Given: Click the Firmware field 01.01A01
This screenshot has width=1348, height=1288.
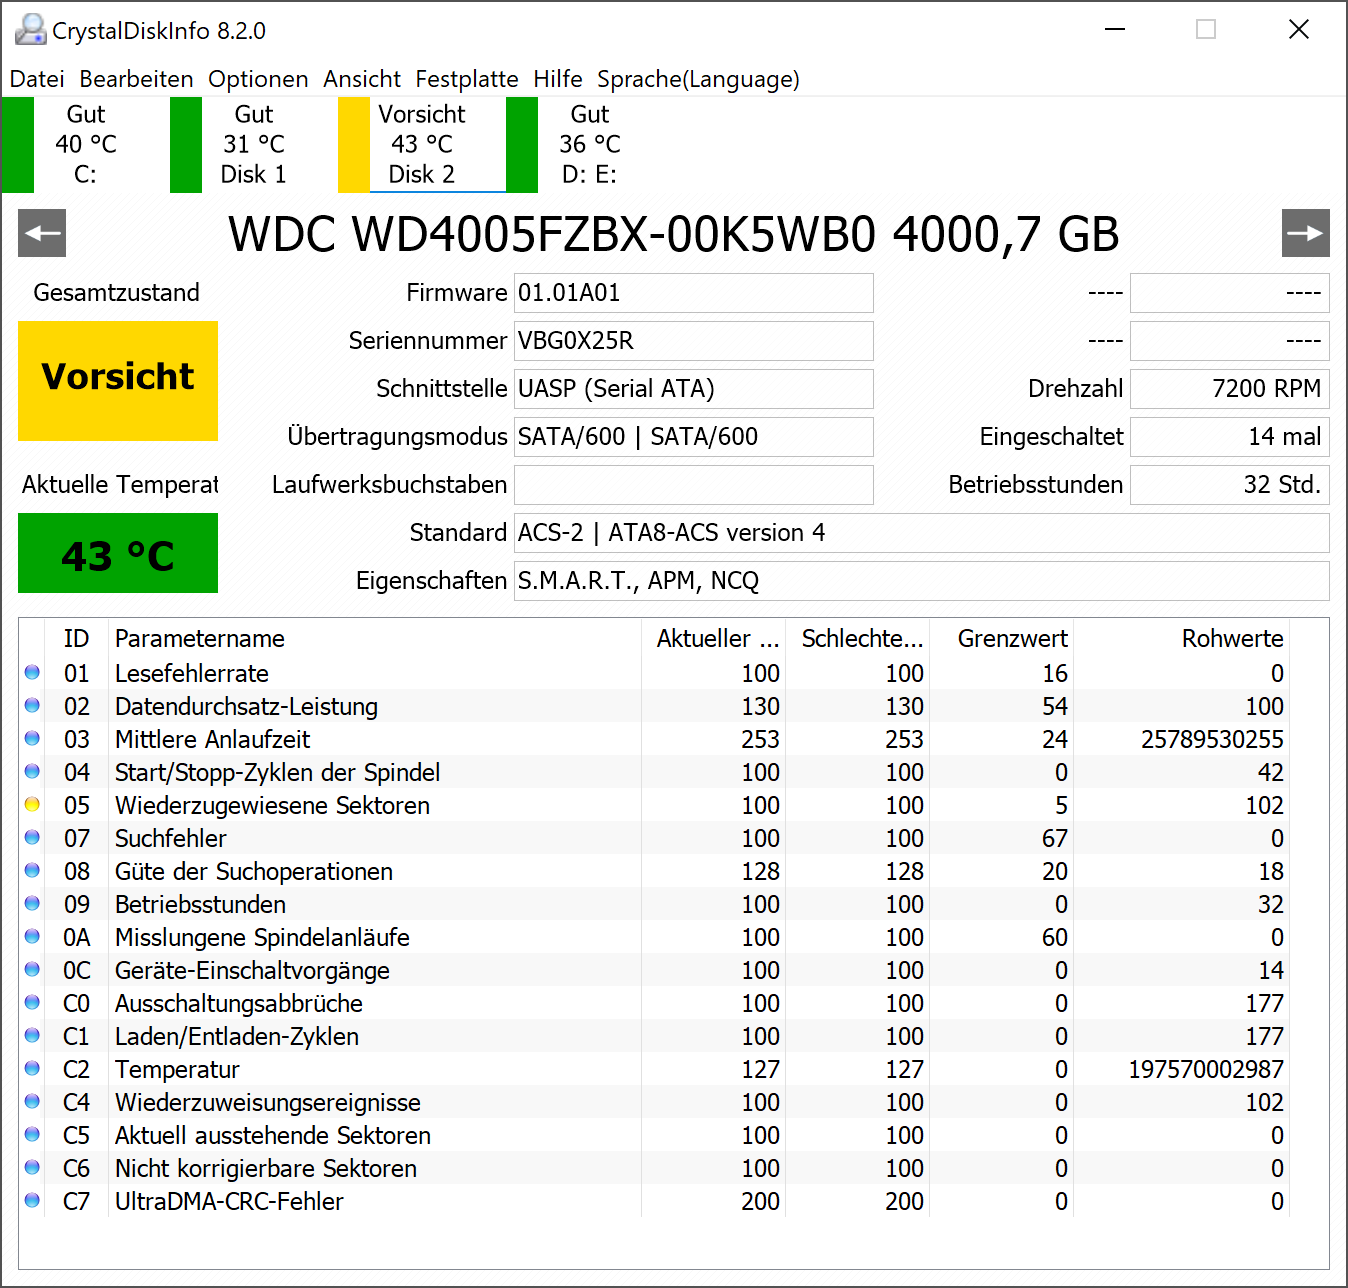Looking at the screenshot, I should pos(694,293).
